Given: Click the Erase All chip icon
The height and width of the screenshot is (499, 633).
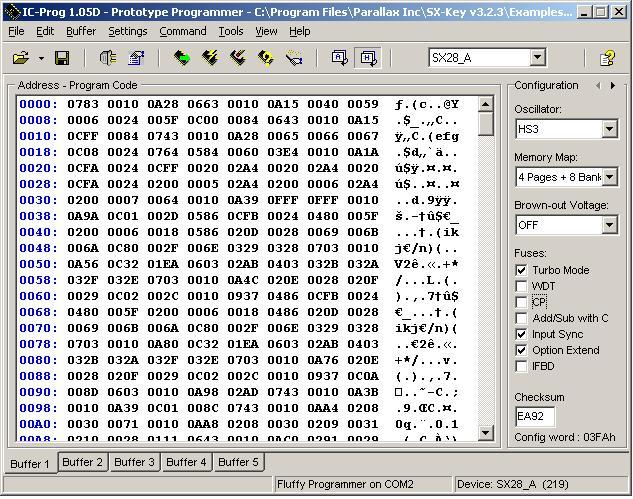Looking at the screenshot, I should click(x=266, y=58).
